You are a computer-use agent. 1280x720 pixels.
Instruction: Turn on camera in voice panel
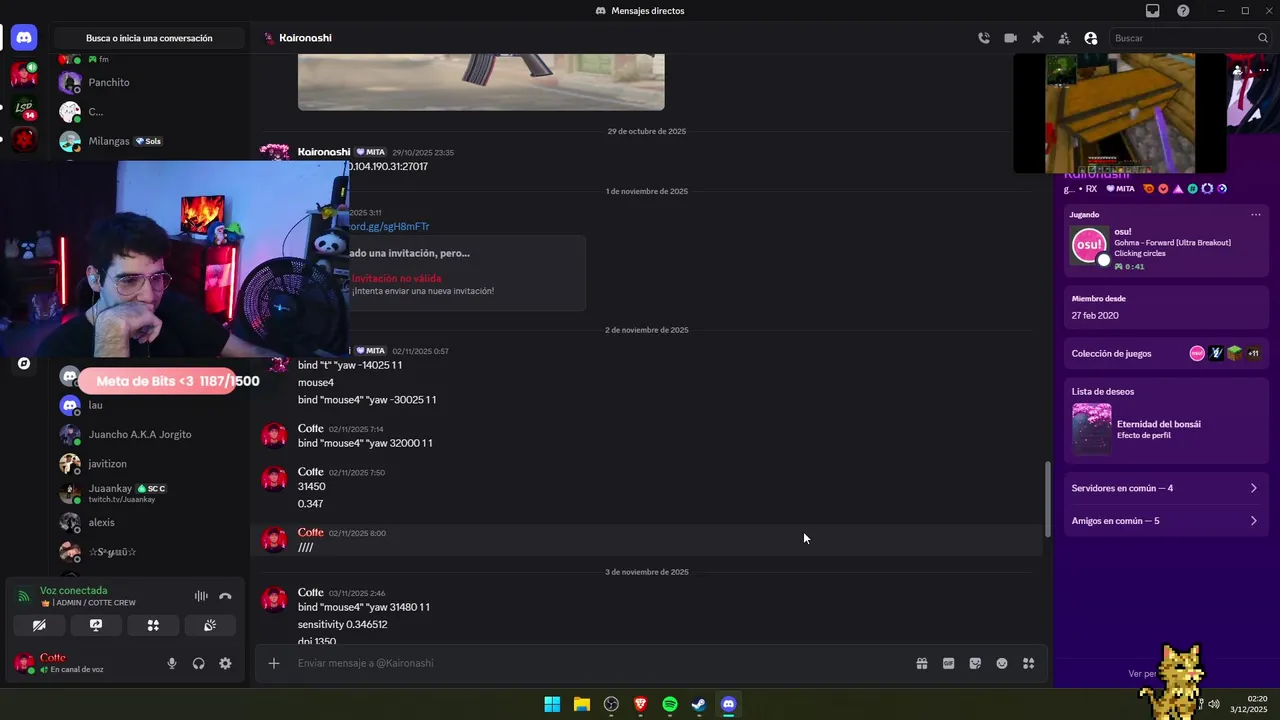pyautogui.click(x=39, y=625)
